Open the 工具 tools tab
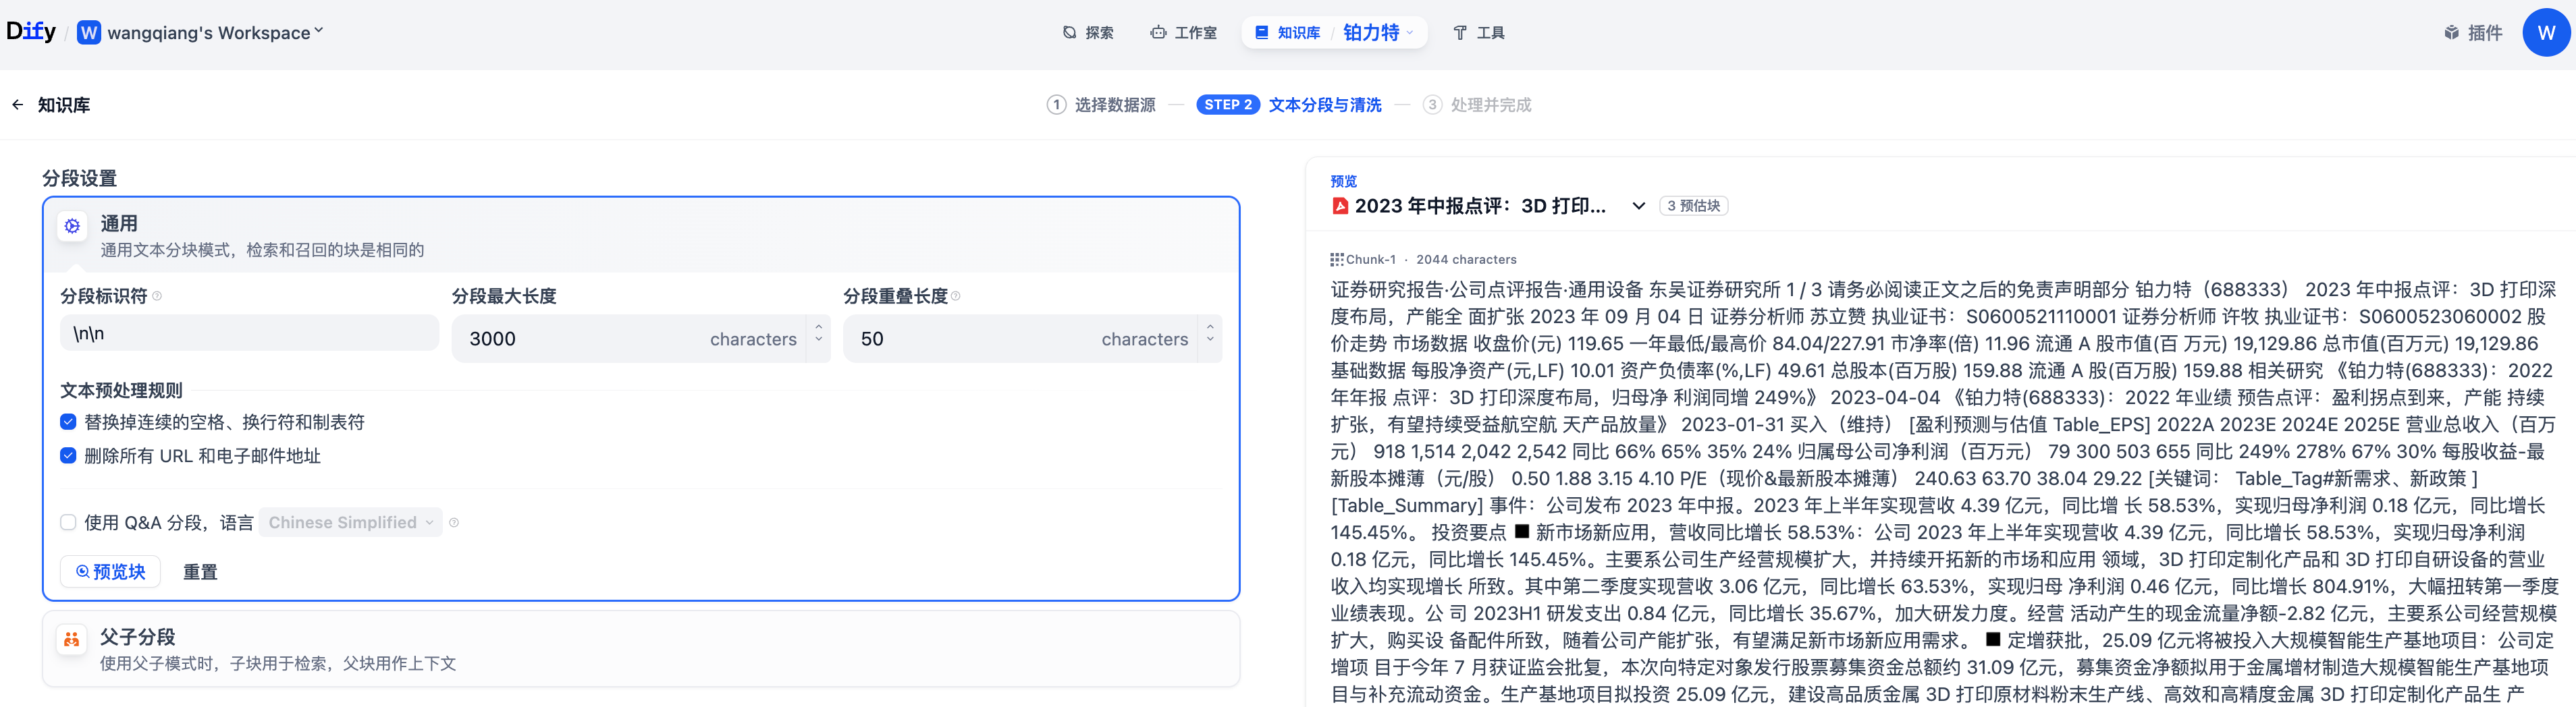2576x707 pixels. click(x=1479, y=33)
